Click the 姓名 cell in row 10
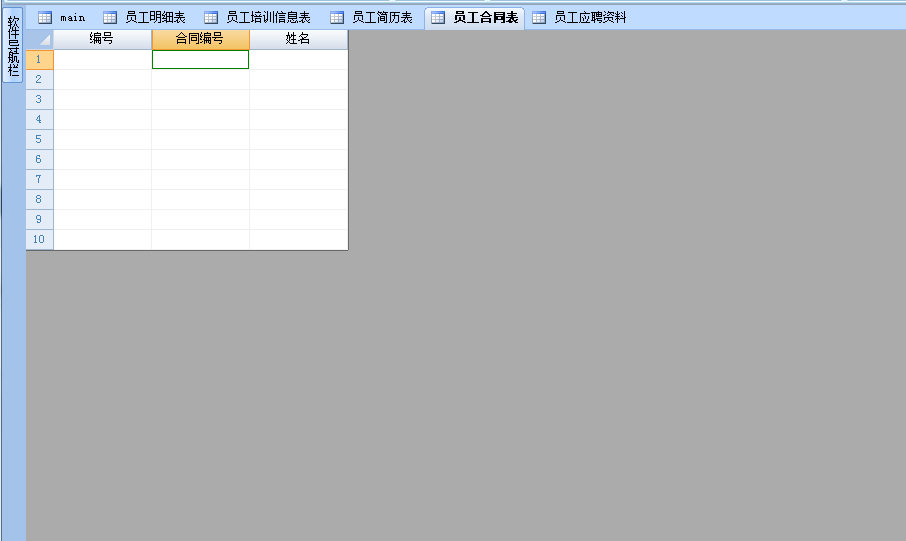Image resolution: width=906 pixels, height=541 pixels. (x=299, y=239)
